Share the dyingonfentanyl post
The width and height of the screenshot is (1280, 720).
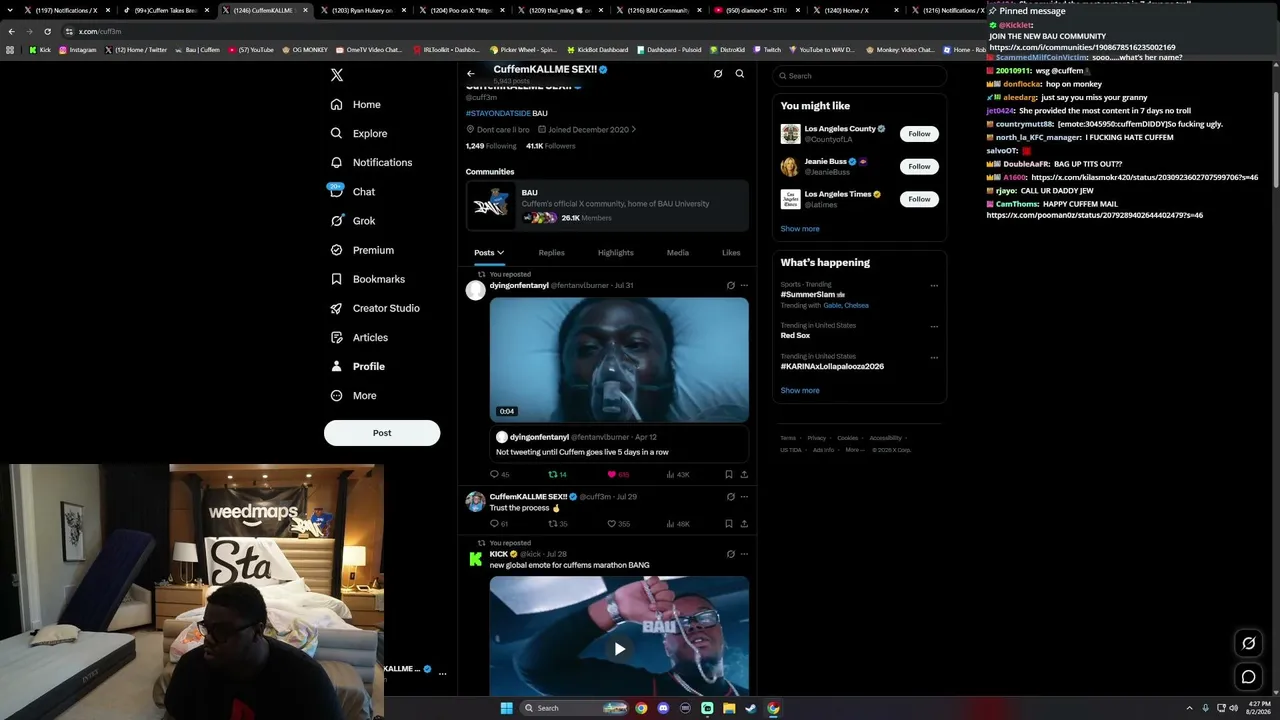tap(744, 474)
